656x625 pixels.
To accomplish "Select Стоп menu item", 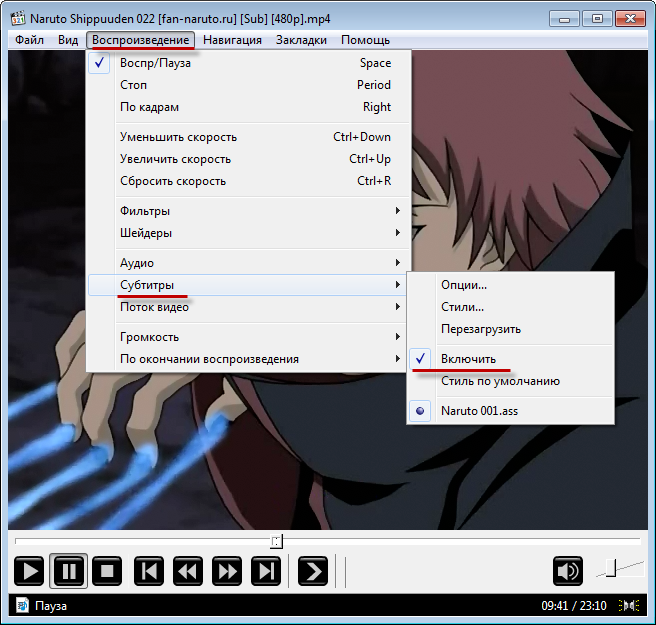I will coord(249,85).
